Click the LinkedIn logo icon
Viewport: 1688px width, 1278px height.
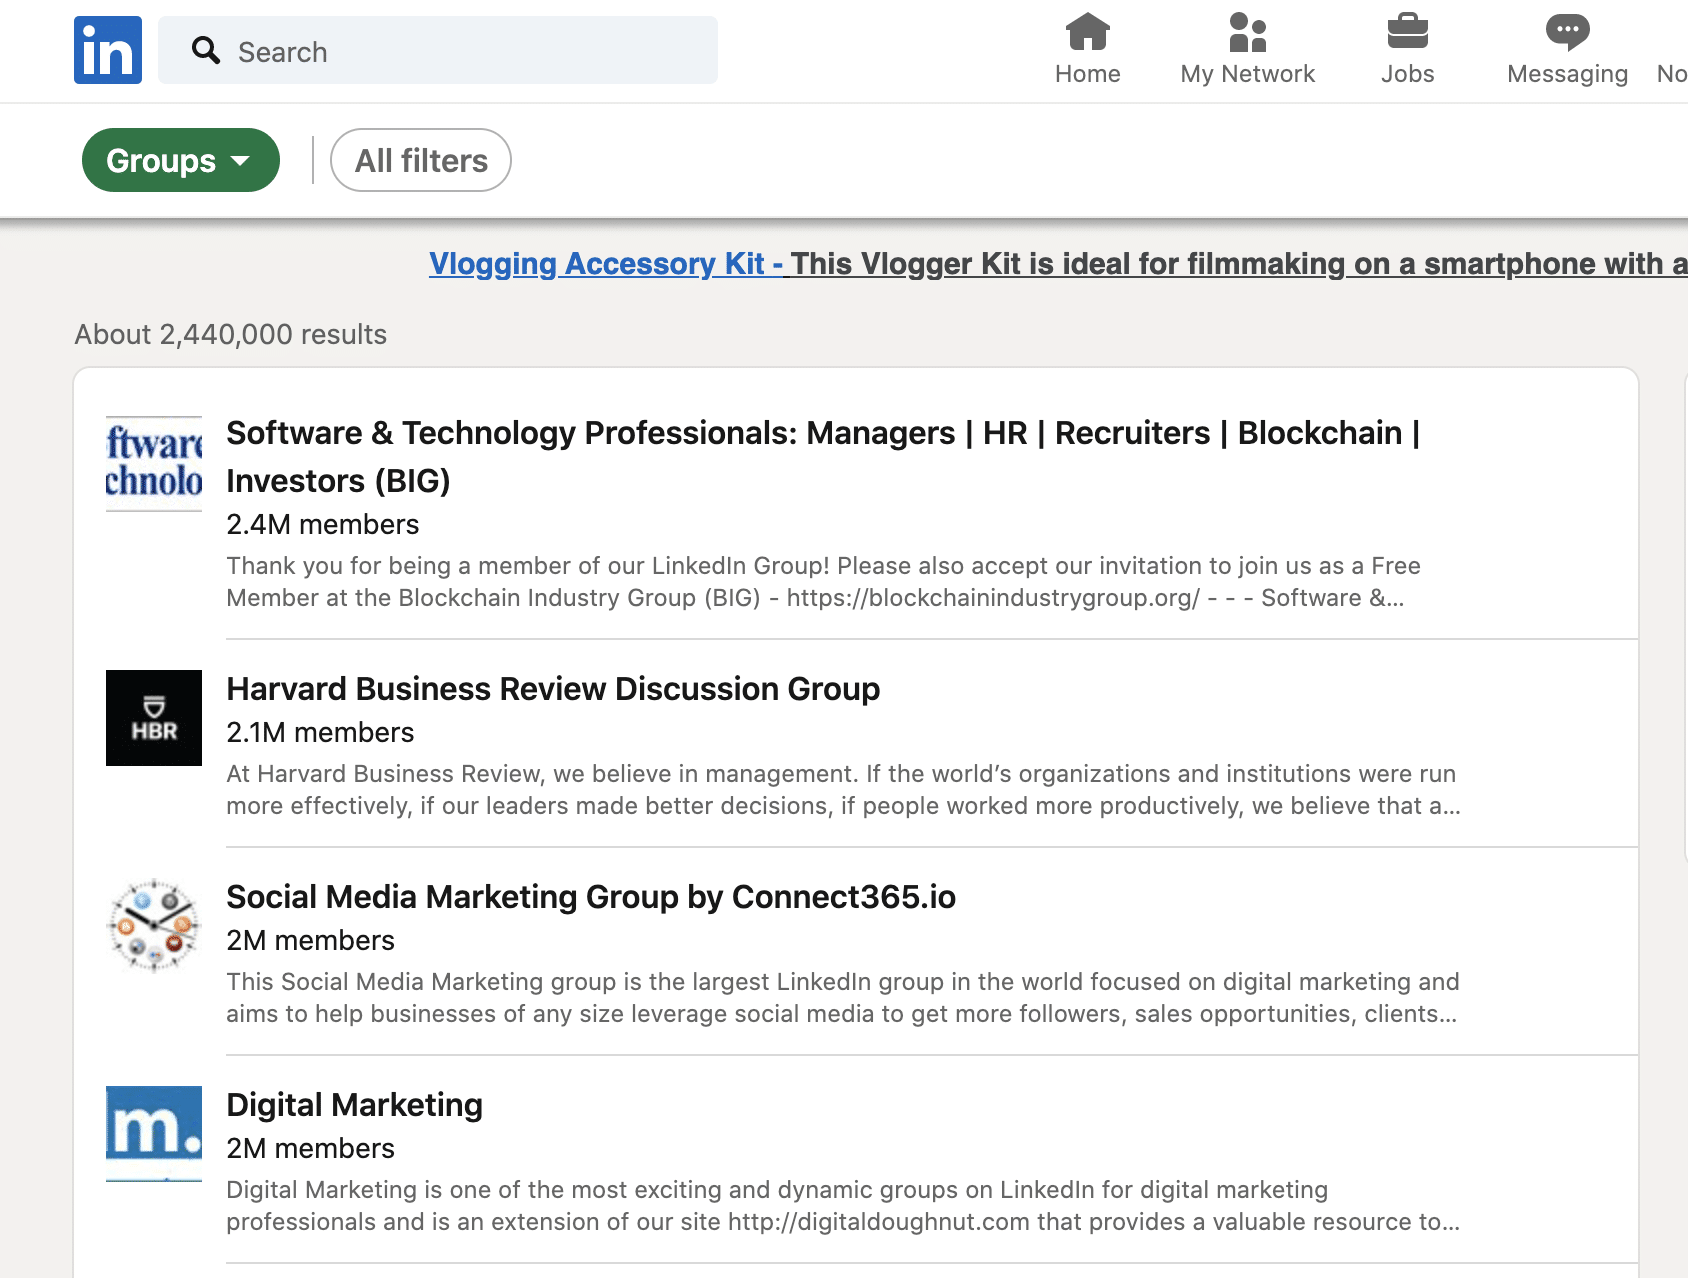click(x=108, y=50)
